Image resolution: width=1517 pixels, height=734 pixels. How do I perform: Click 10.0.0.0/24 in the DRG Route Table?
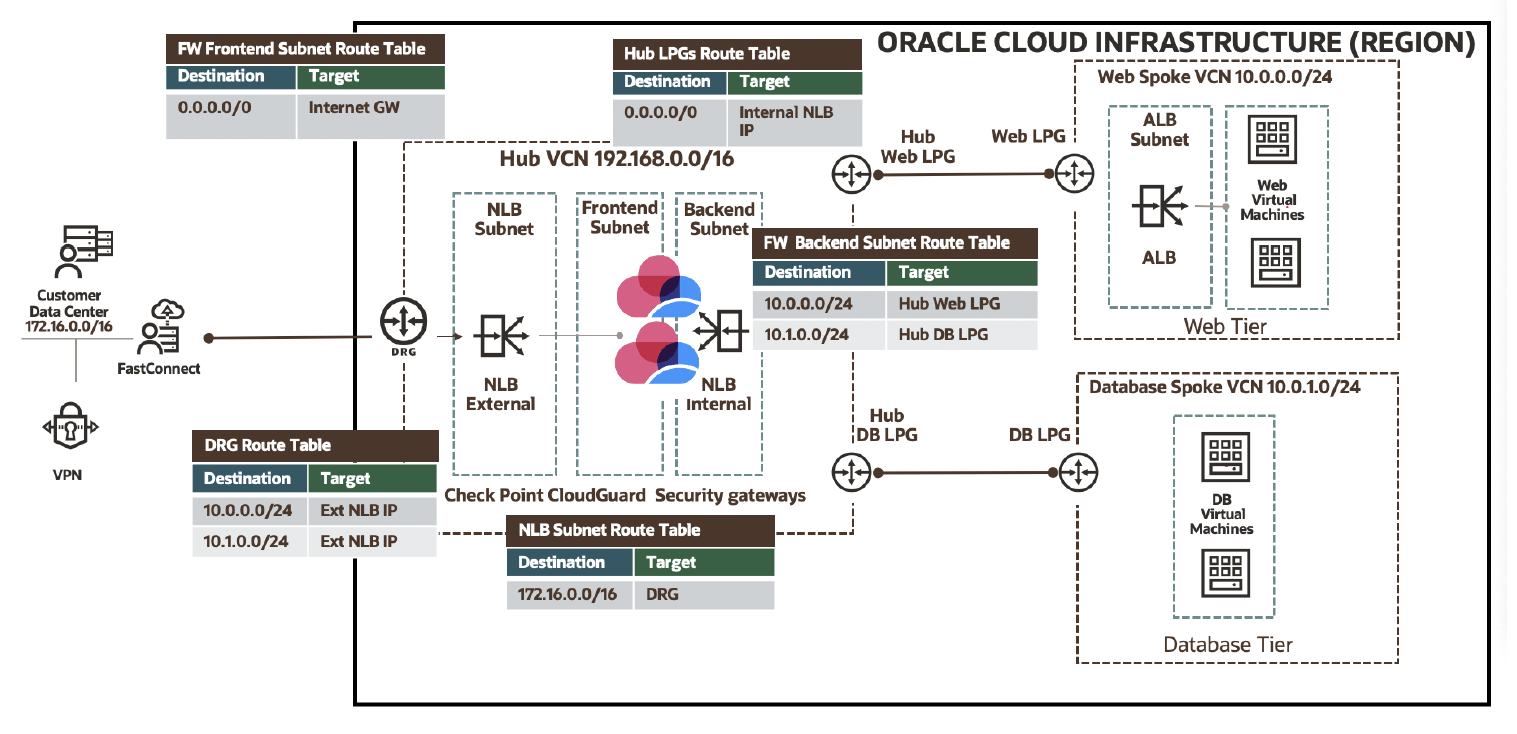point(249,511)
